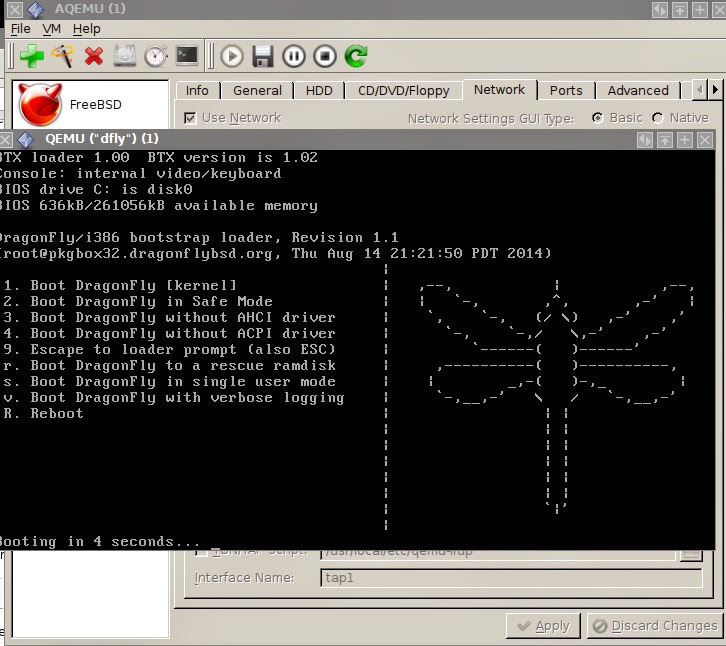Select the FreeBSD virtual machine entry

point(91,105)
